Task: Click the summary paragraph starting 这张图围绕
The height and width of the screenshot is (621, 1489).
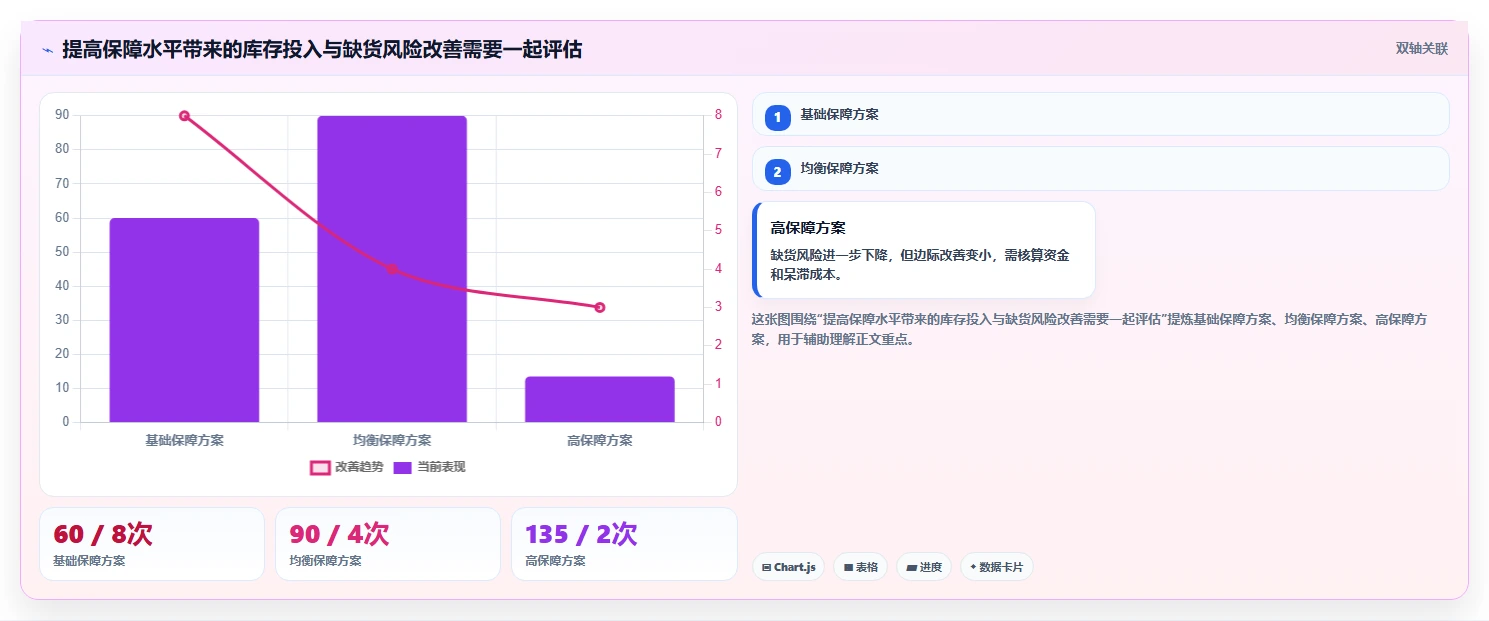Action: (1089, 329)
